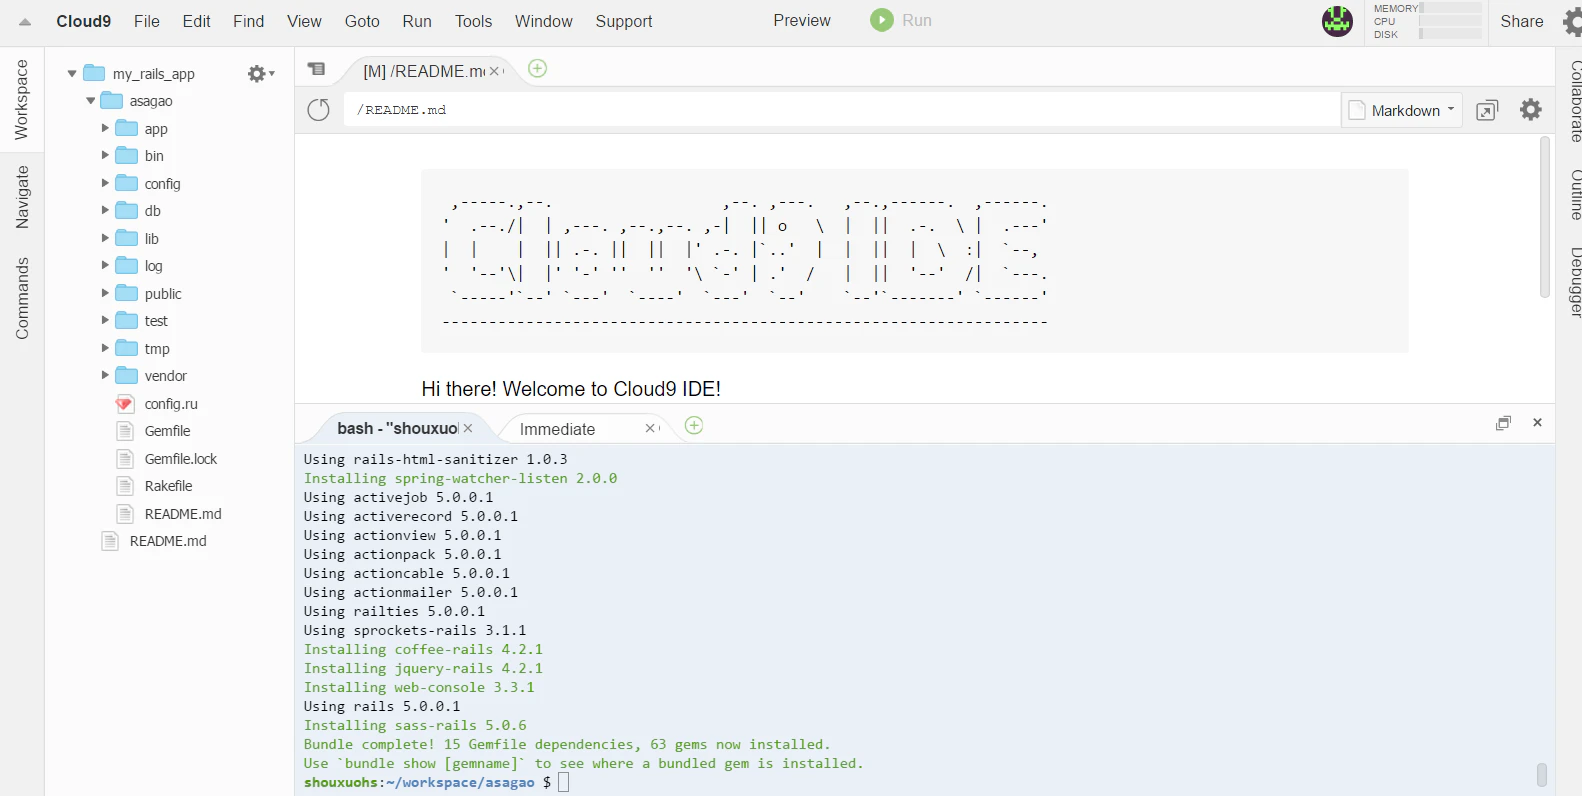The image size is (1582, 796).
Task: Open the Cloud9 main settings gear
Action: tap(1573, 22)
